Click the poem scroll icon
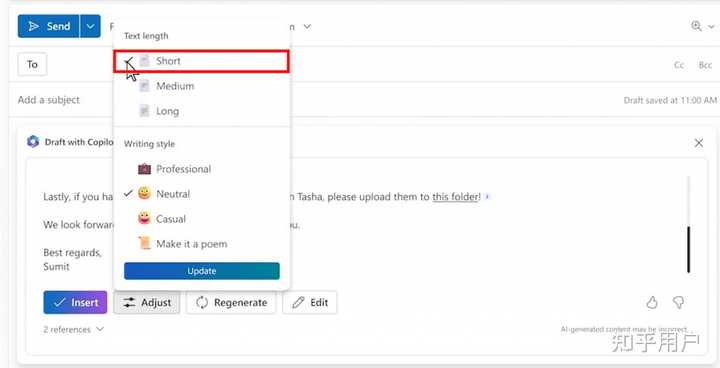This screenshot has height=368, width=720. tap(144, 243)
